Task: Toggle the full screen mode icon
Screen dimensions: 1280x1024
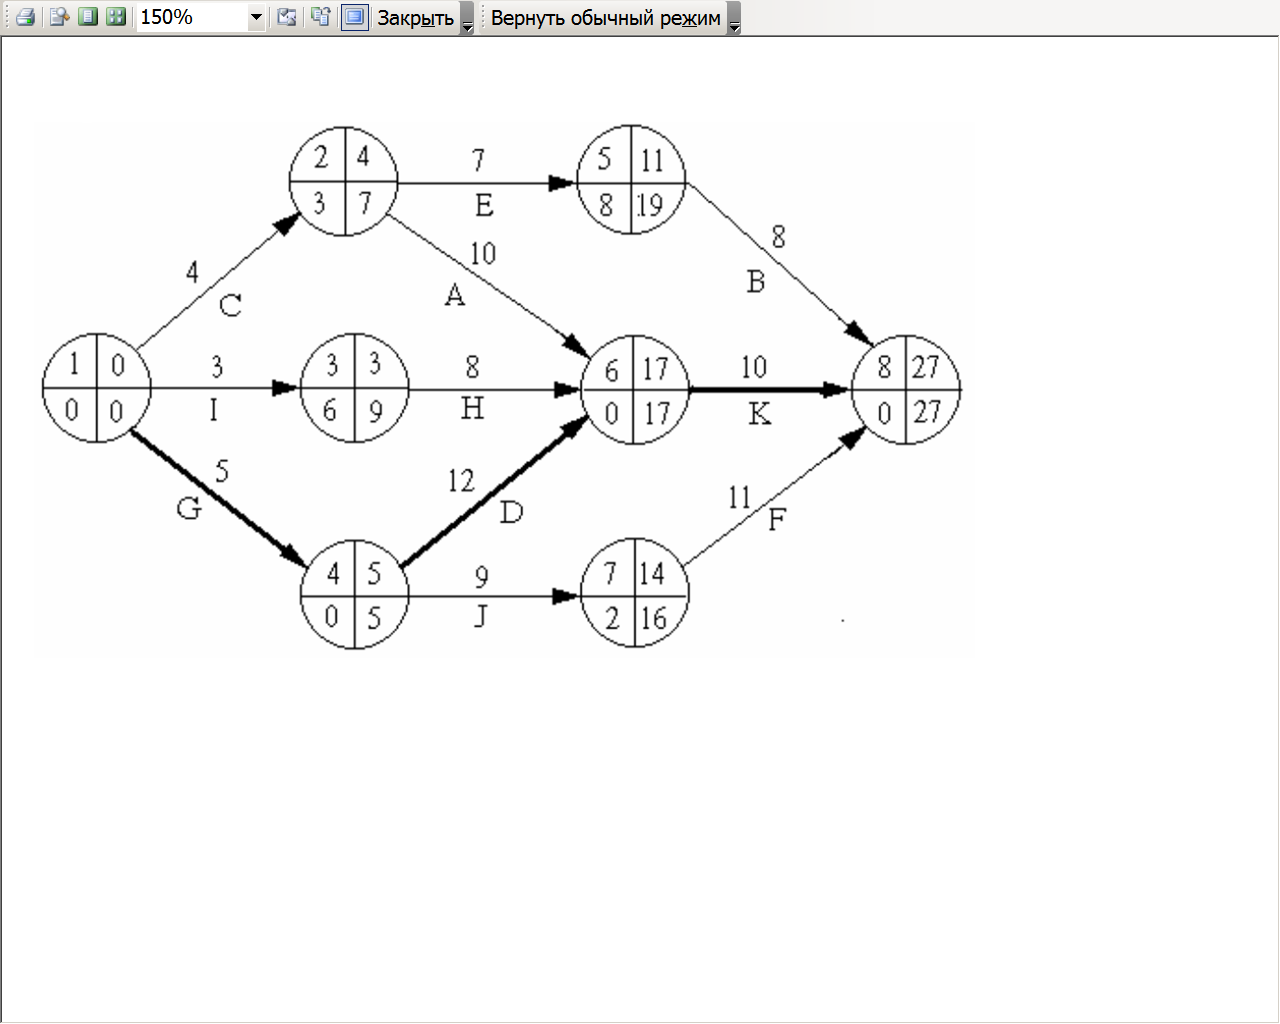Action: [354, 17]
